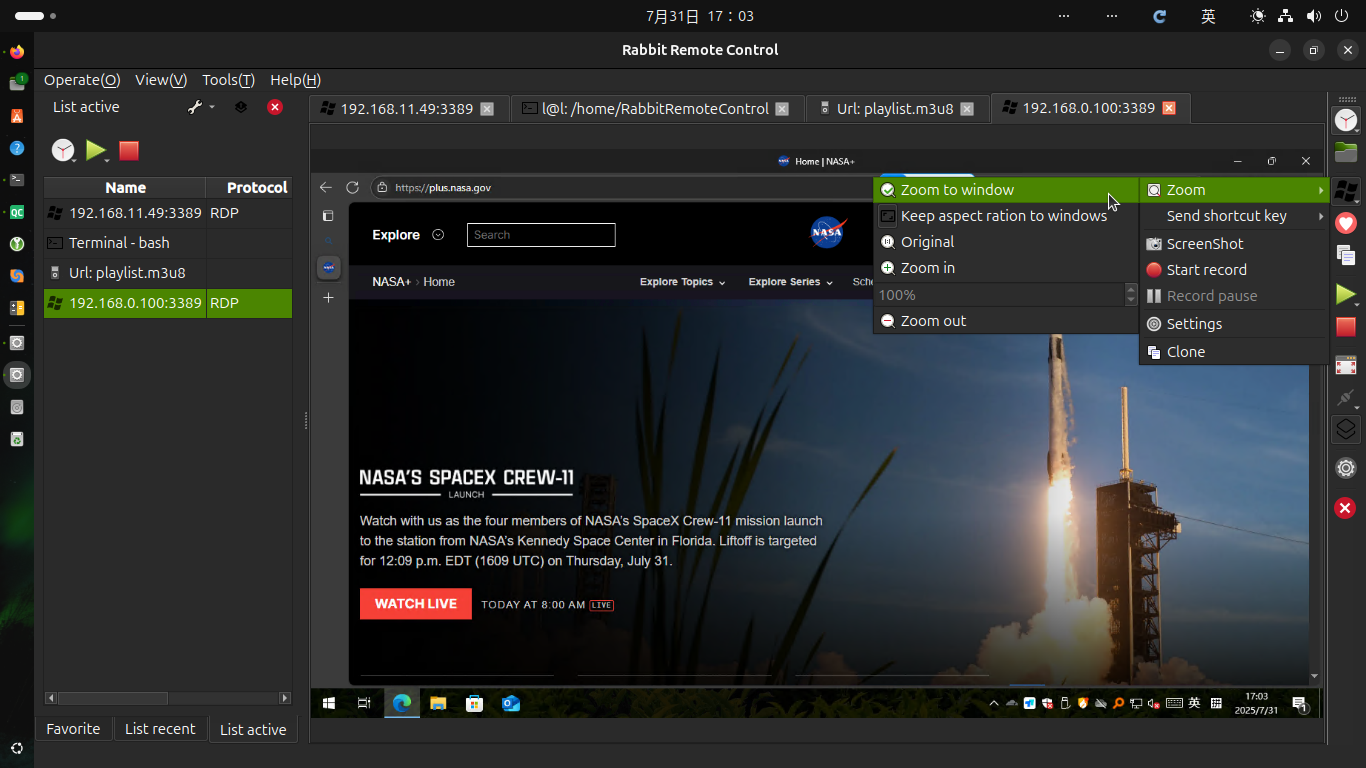The height and width of the screenshot is (768, 1366).
Task: Open Explore Topics dropdown on NASA page
Action: click(x=681, y=282)
